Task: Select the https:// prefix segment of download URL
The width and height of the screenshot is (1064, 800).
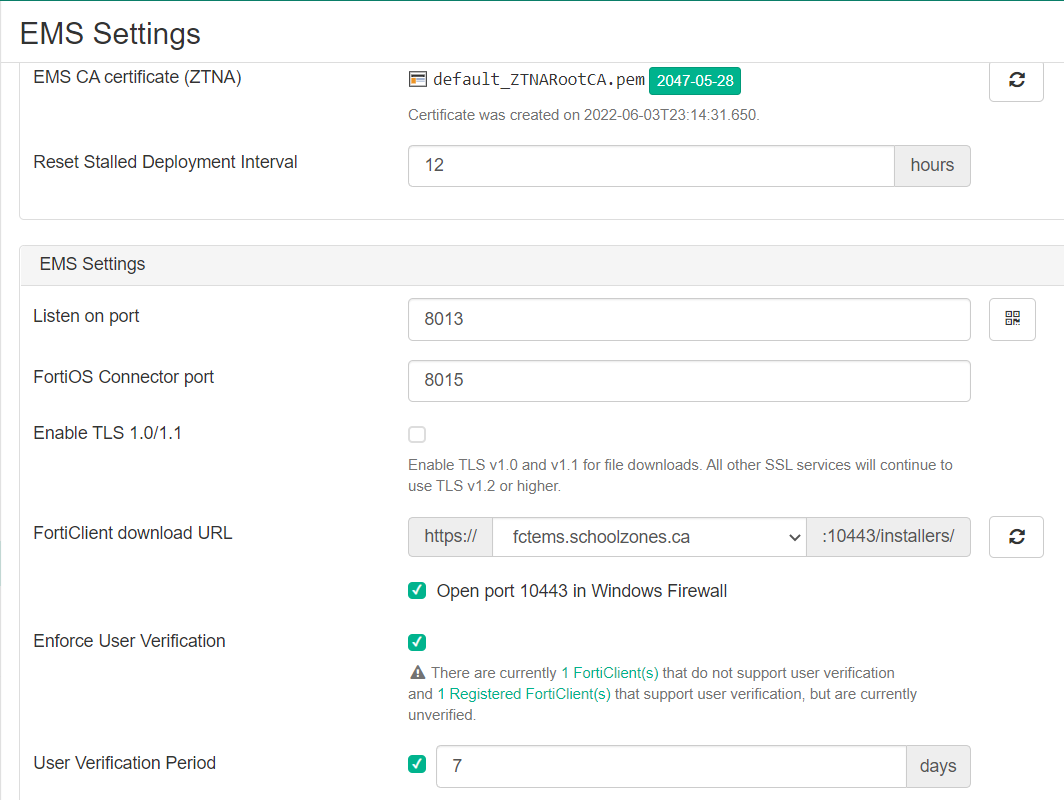Action: tap(450, 537)
